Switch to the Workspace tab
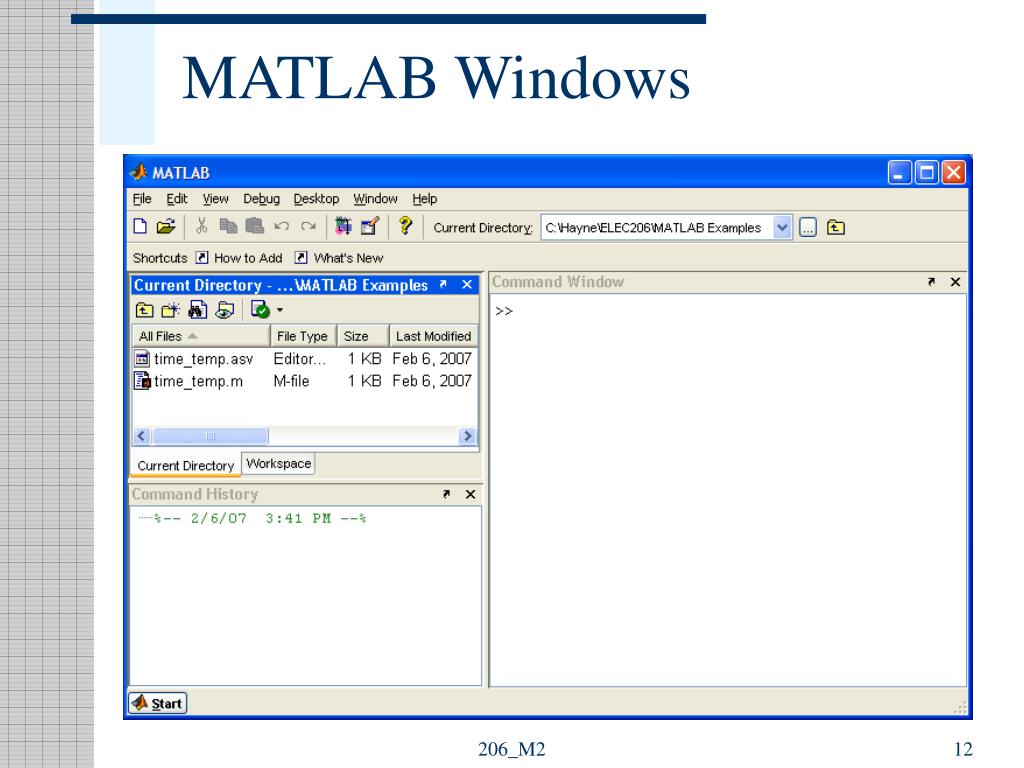The image size is (1024, 768). click(x=278, y=464)
